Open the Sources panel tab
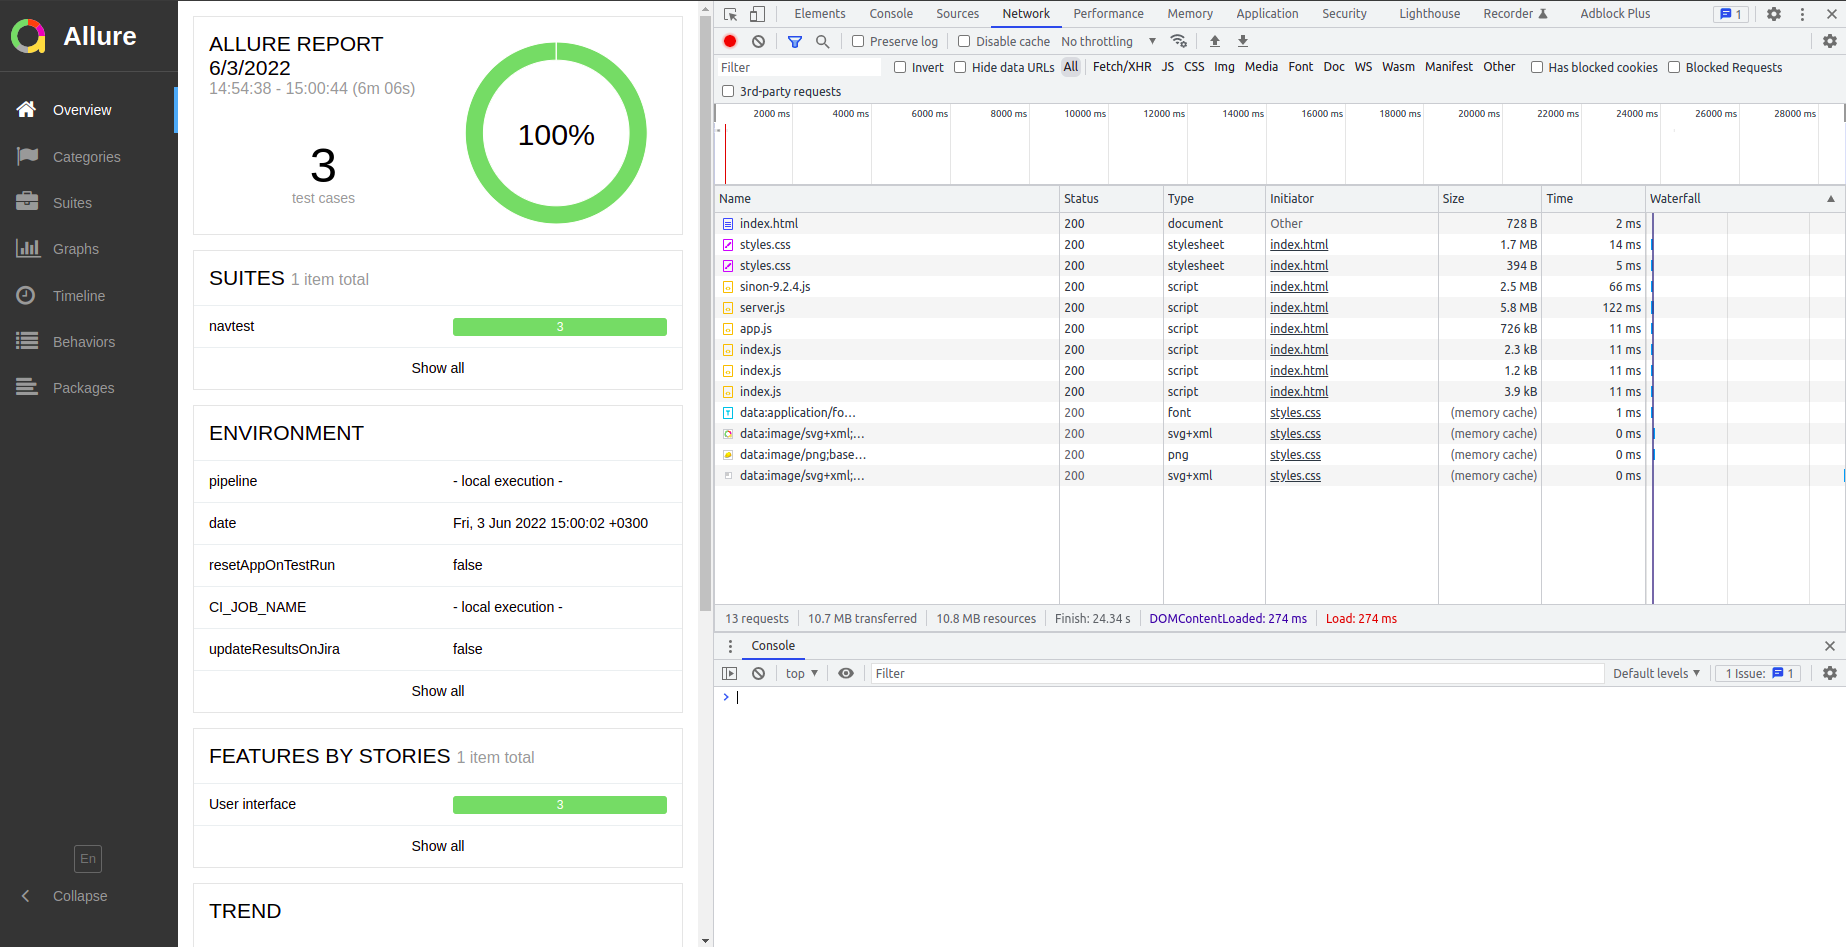 point(957,13)
